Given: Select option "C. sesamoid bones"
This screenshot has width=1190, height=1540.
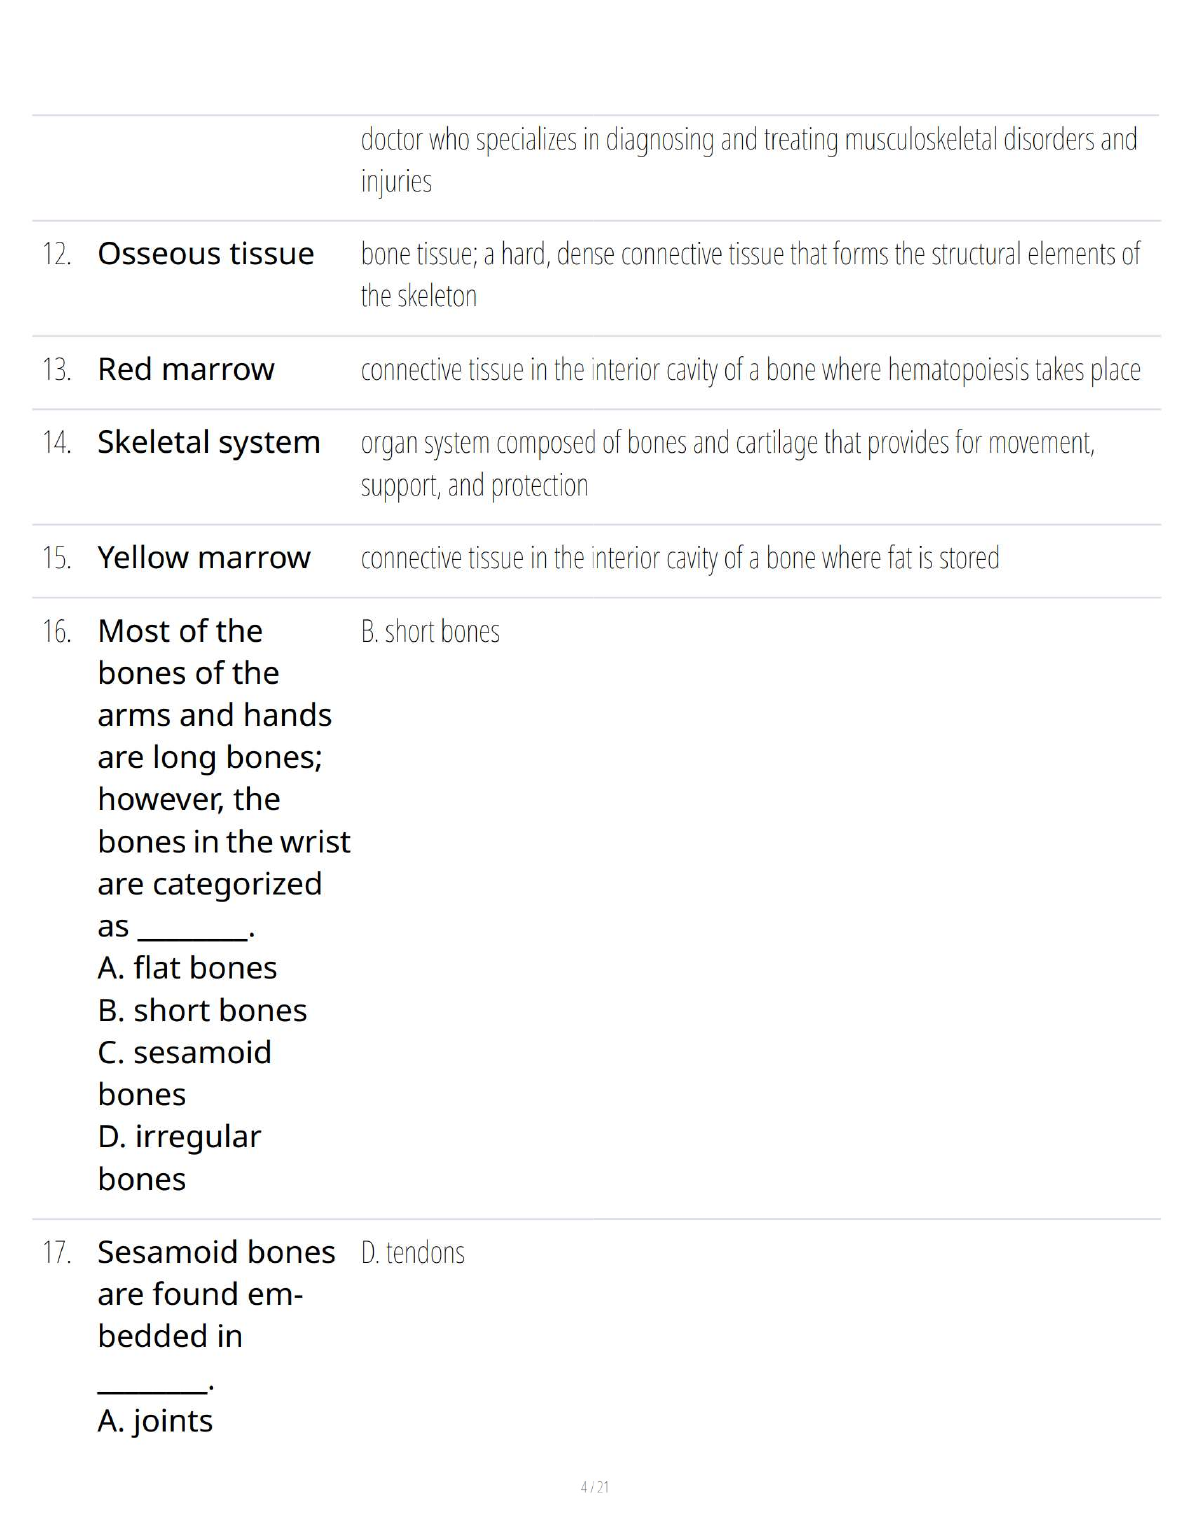Looking at the screenshot, I should click(184, 1073).
